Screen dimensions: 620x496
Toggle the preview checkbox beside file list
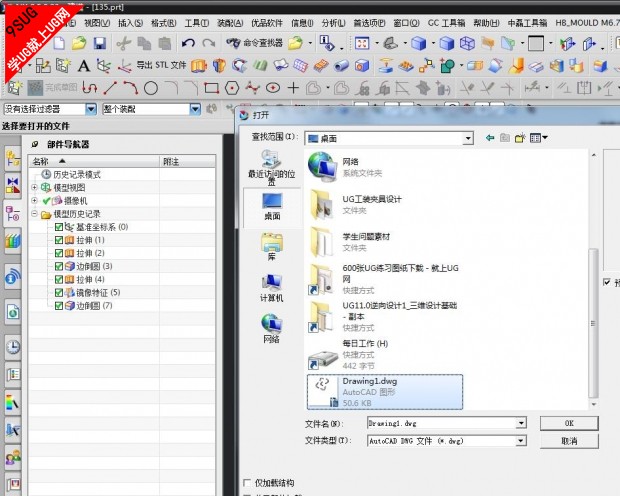tap(607, 282)
